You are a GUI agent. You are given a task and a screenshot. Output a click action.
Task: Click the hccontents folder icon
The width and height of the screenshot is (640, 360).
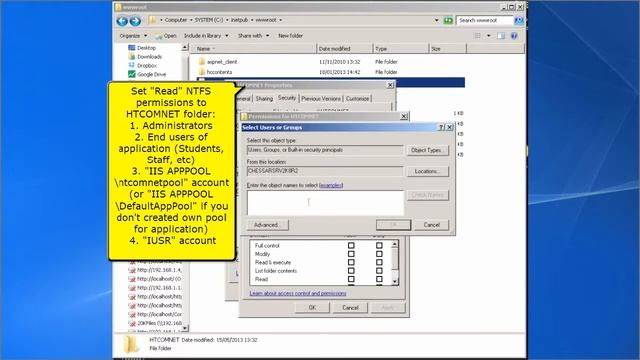point(202,72)
